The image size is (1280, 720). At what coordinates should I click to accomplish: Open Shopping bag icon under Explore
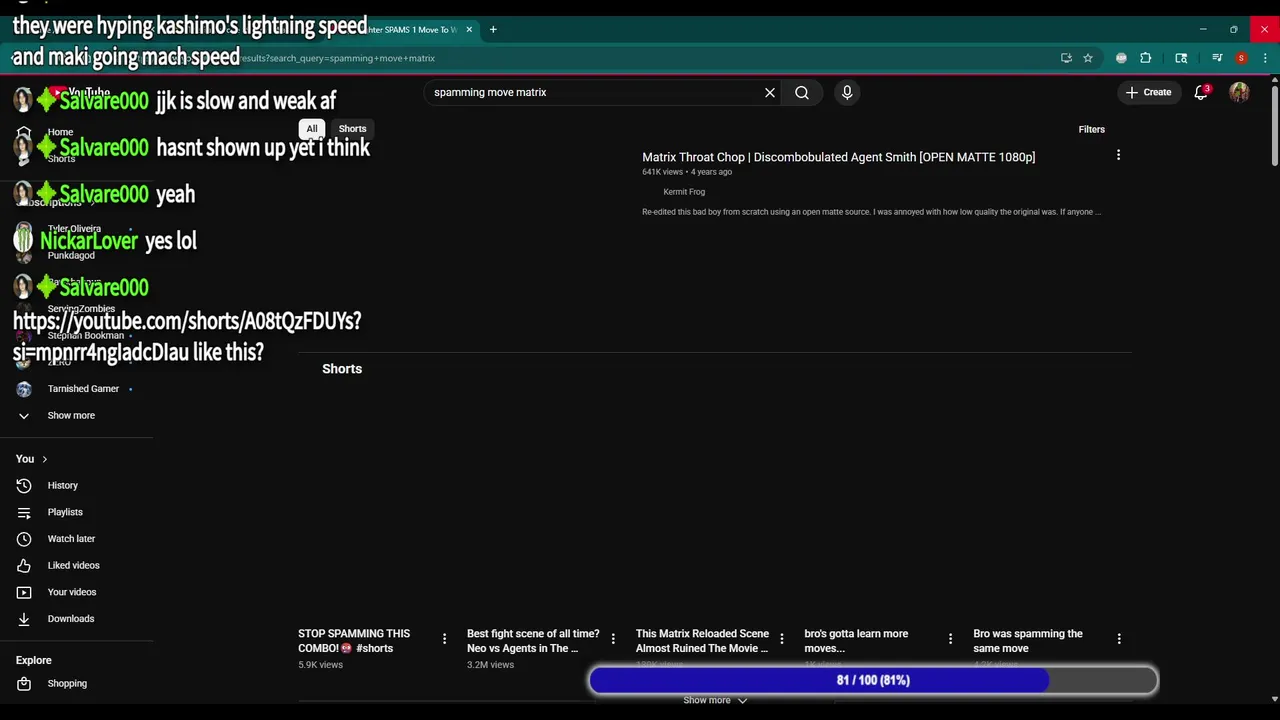click(x=24, y=683)
